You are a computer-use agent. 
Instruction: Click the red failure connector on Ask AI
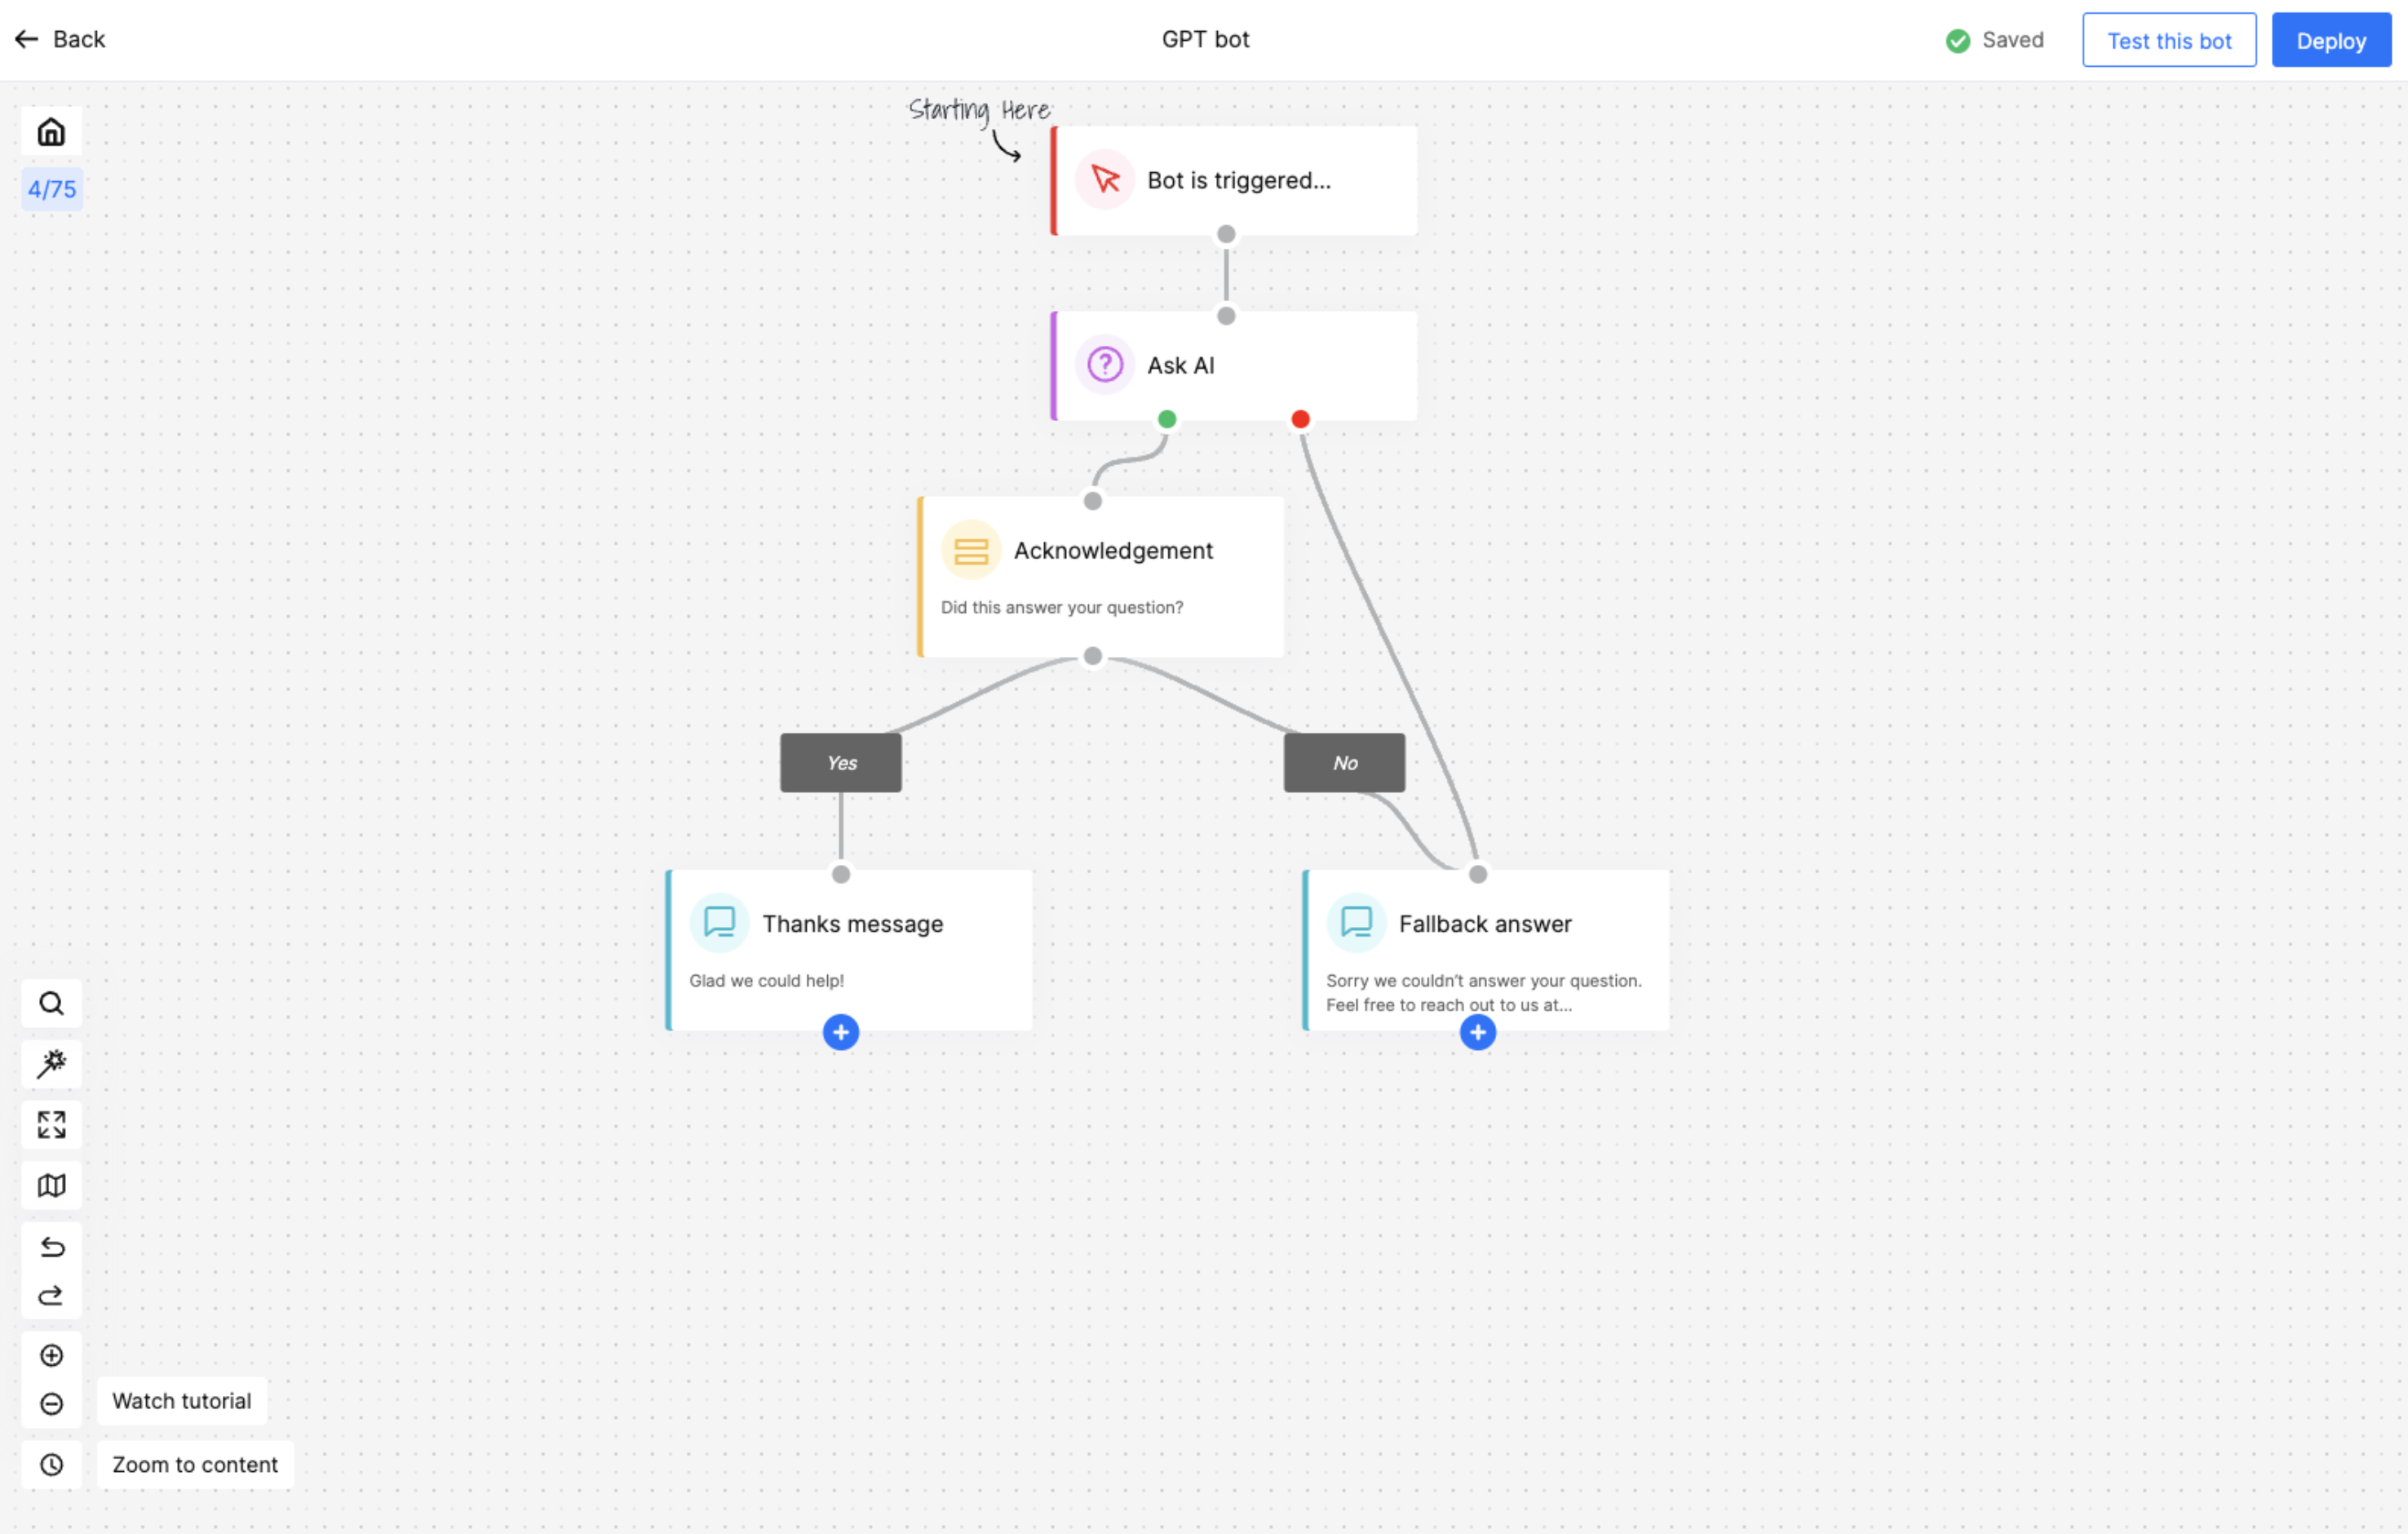pos(1300,419)
